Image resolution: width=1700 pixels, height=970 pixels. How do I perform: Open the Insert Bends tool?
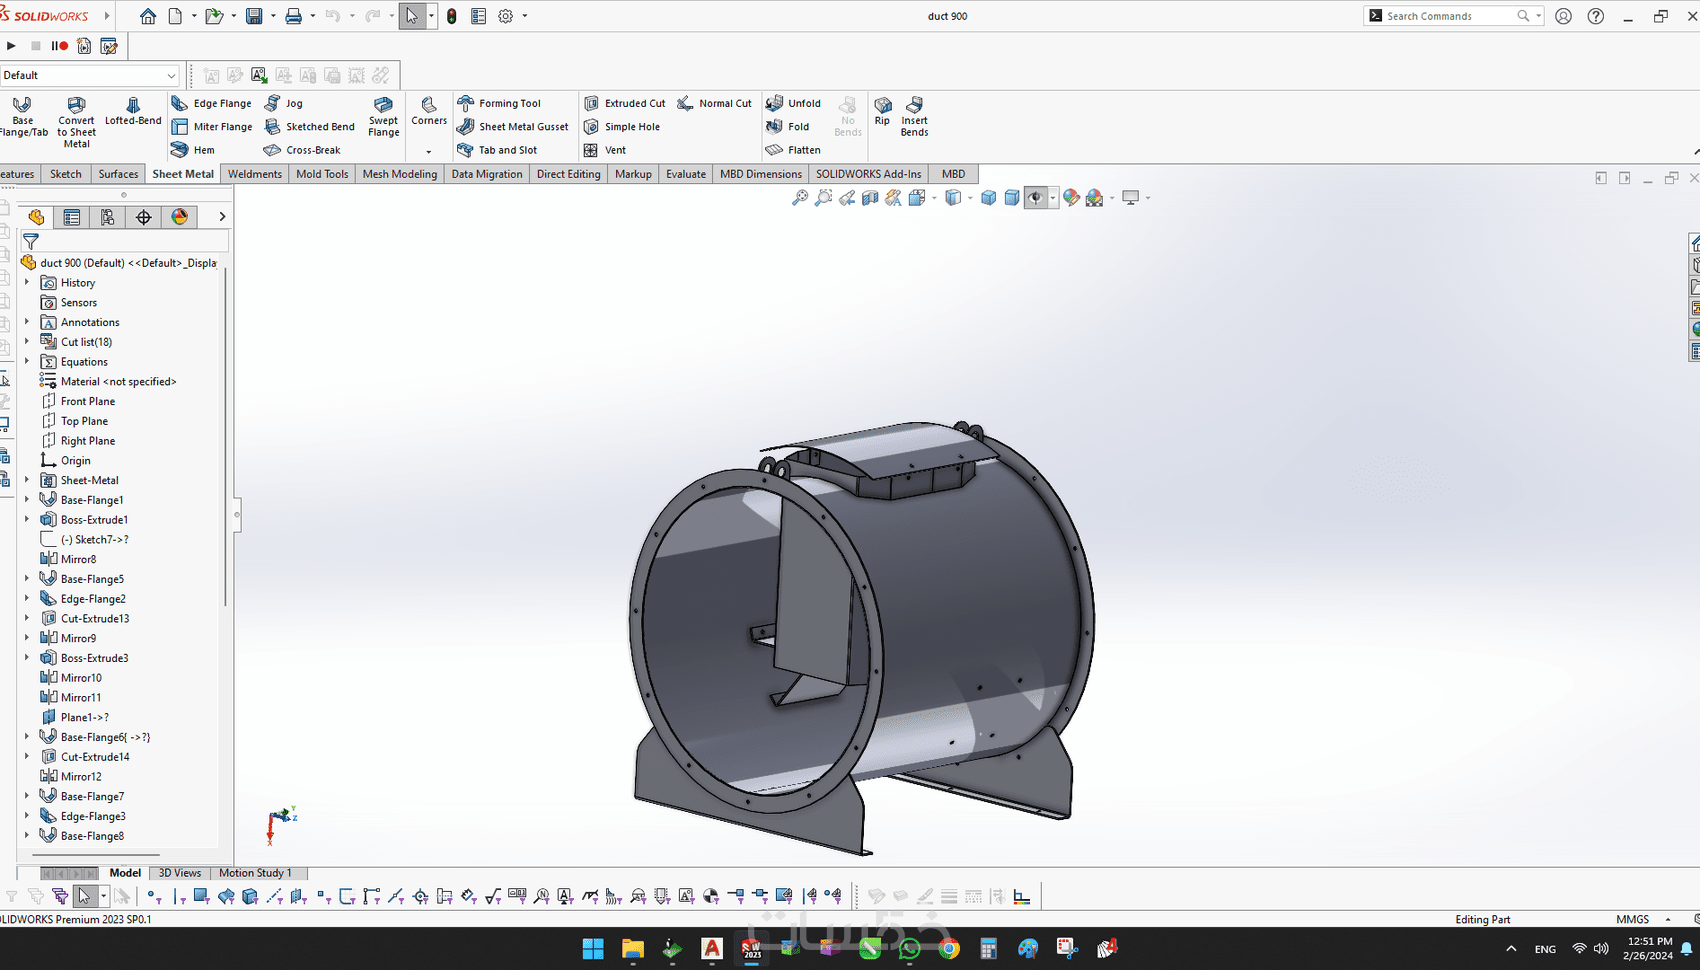[914, 116]
